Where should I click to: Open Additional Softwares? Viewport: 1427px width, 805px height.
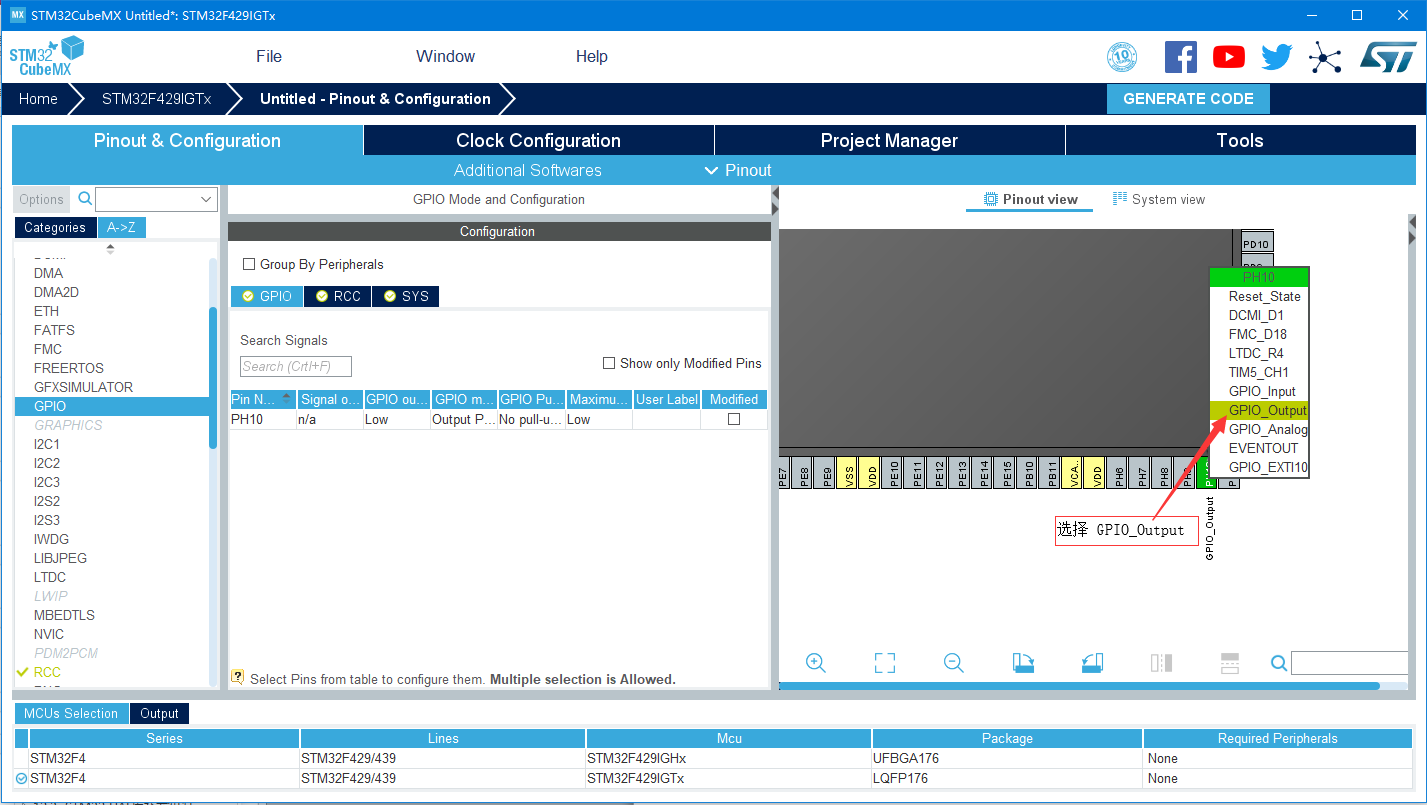(528, 170)
